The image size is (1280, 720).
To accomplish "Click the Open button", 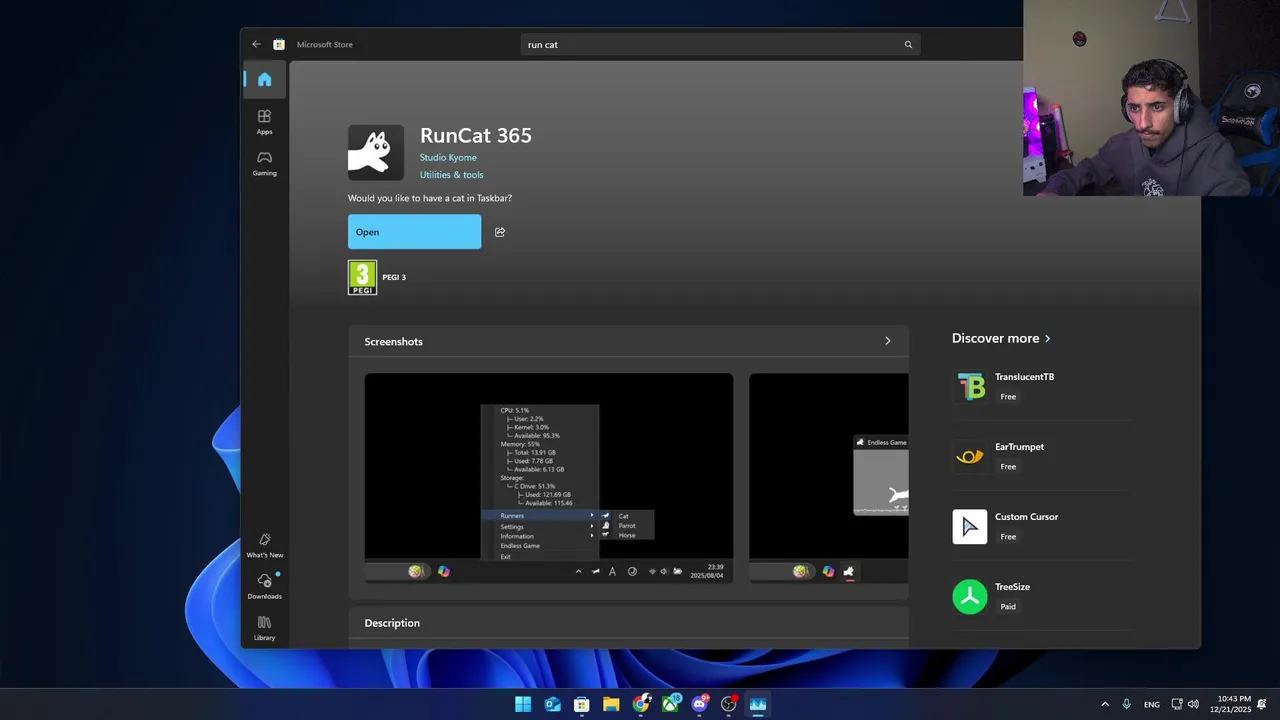I will point(414,232).
